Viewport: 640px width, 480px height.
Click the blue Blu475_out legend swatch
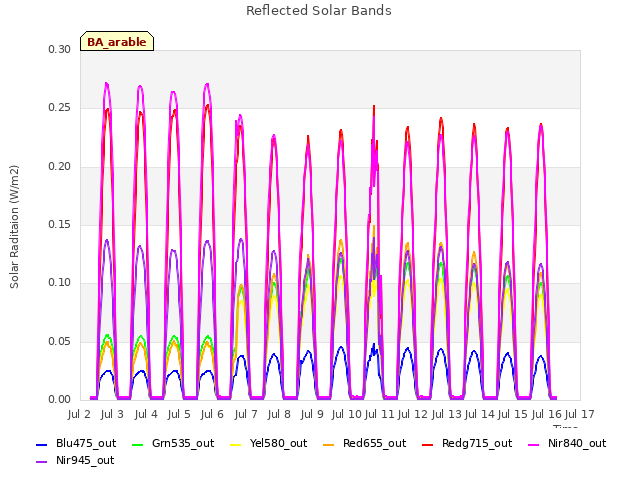[42, 444]
